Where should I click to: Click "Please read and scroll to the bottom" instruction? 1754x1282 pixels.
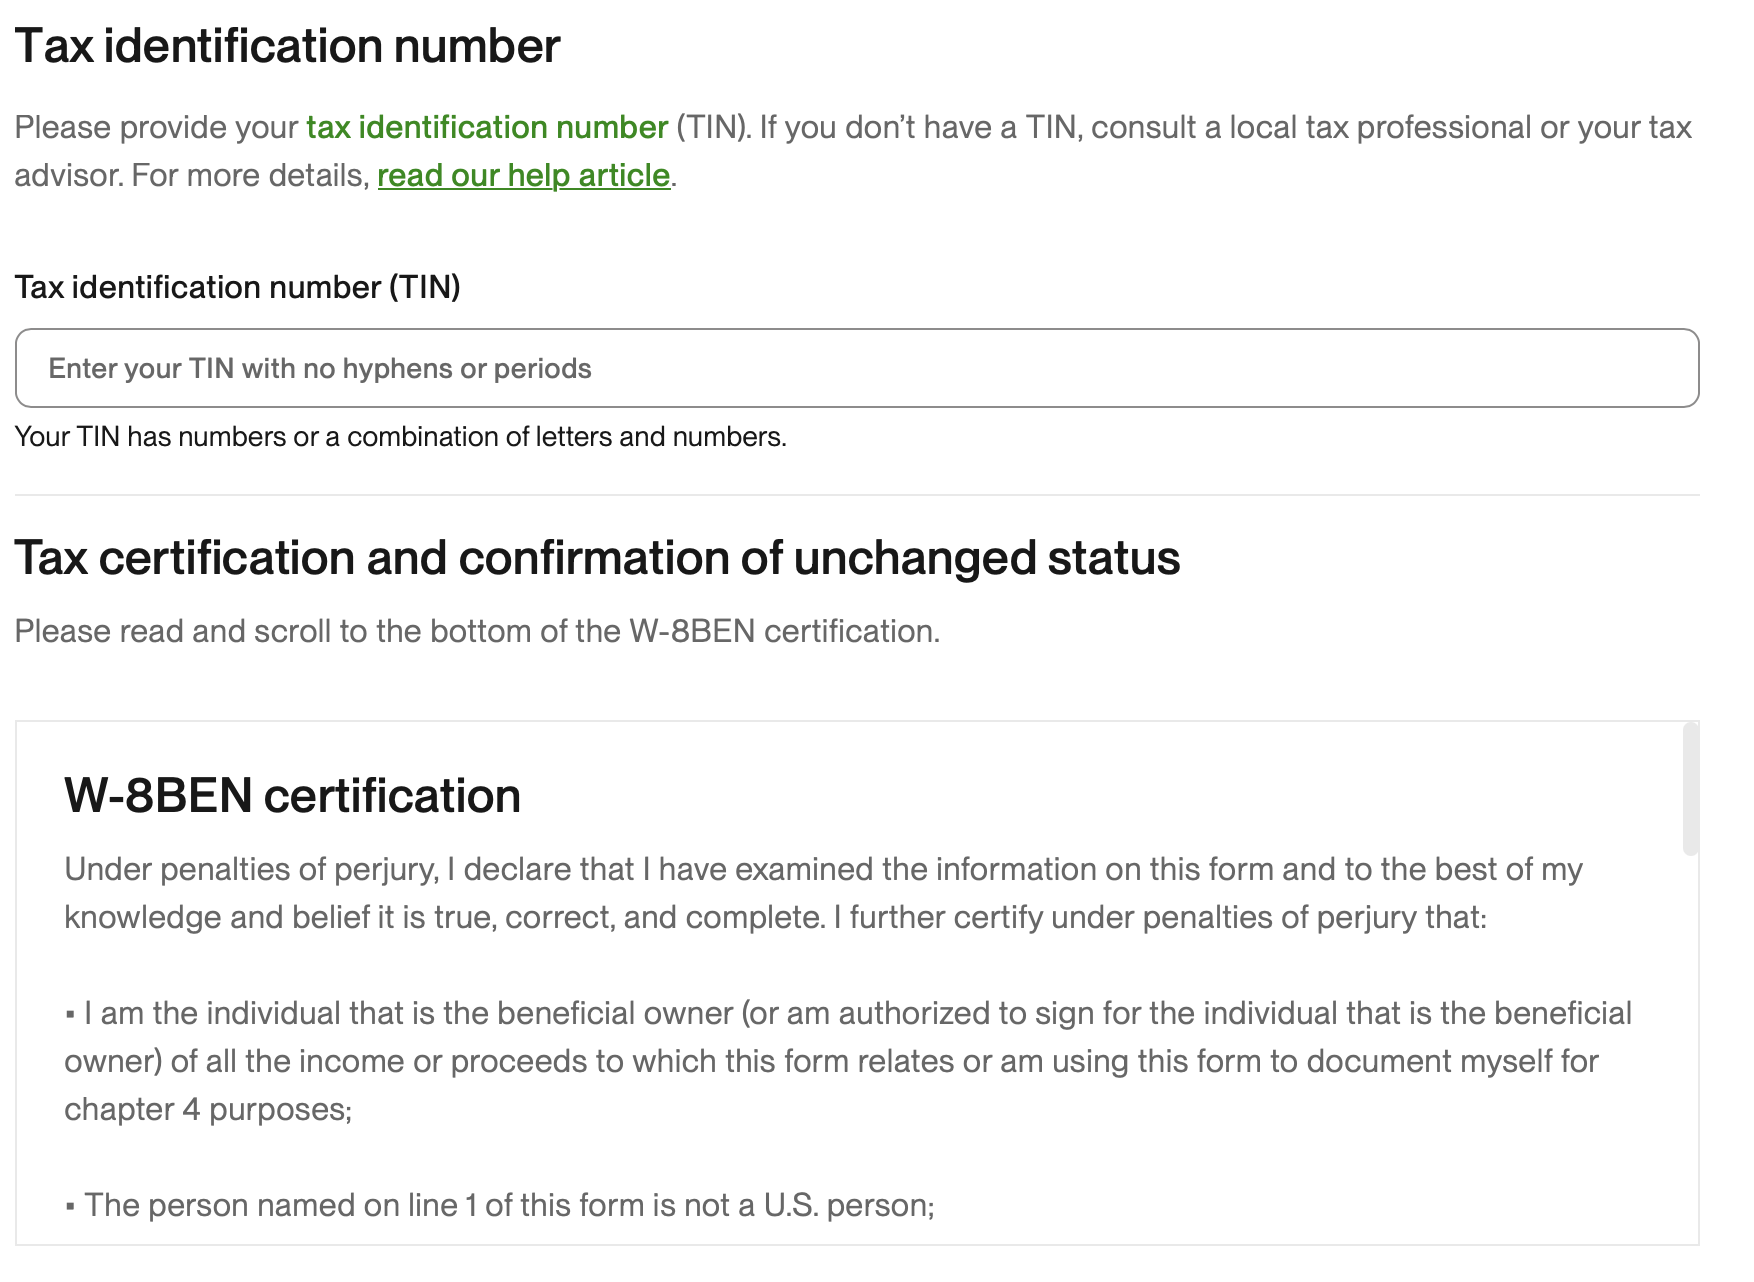point(477,632)
